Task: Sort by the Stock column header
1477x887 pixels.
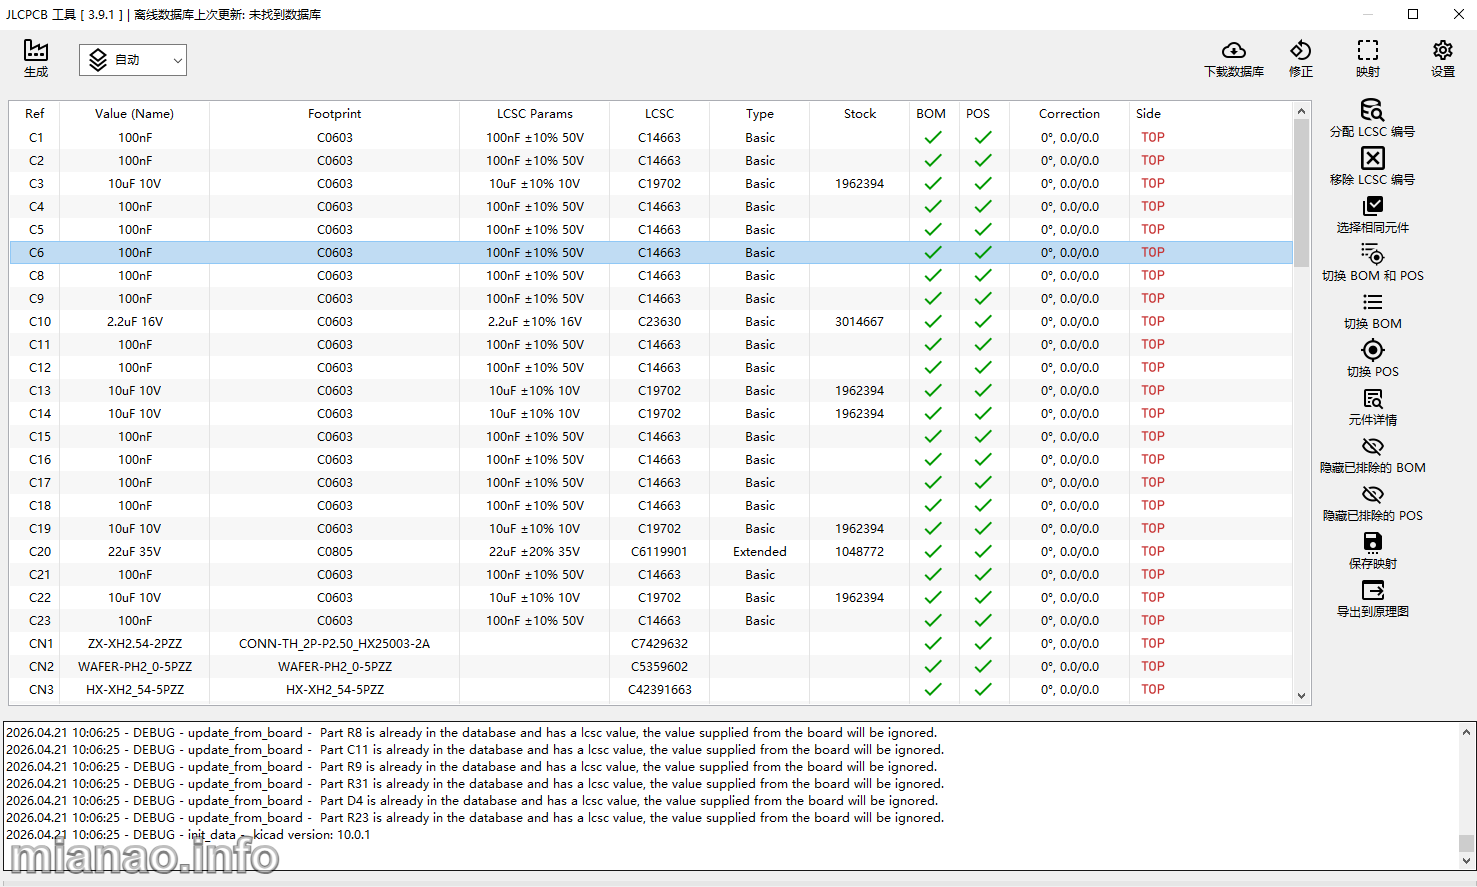Action: [859, 114]
